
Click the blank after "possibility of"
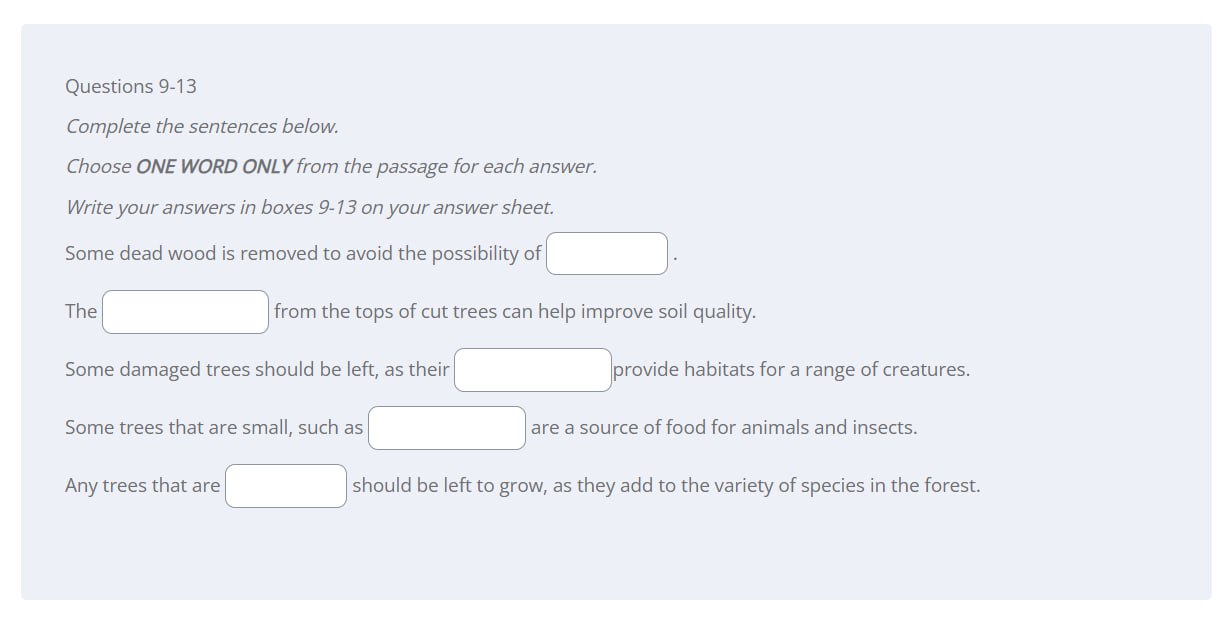click(x=607, y=254)
